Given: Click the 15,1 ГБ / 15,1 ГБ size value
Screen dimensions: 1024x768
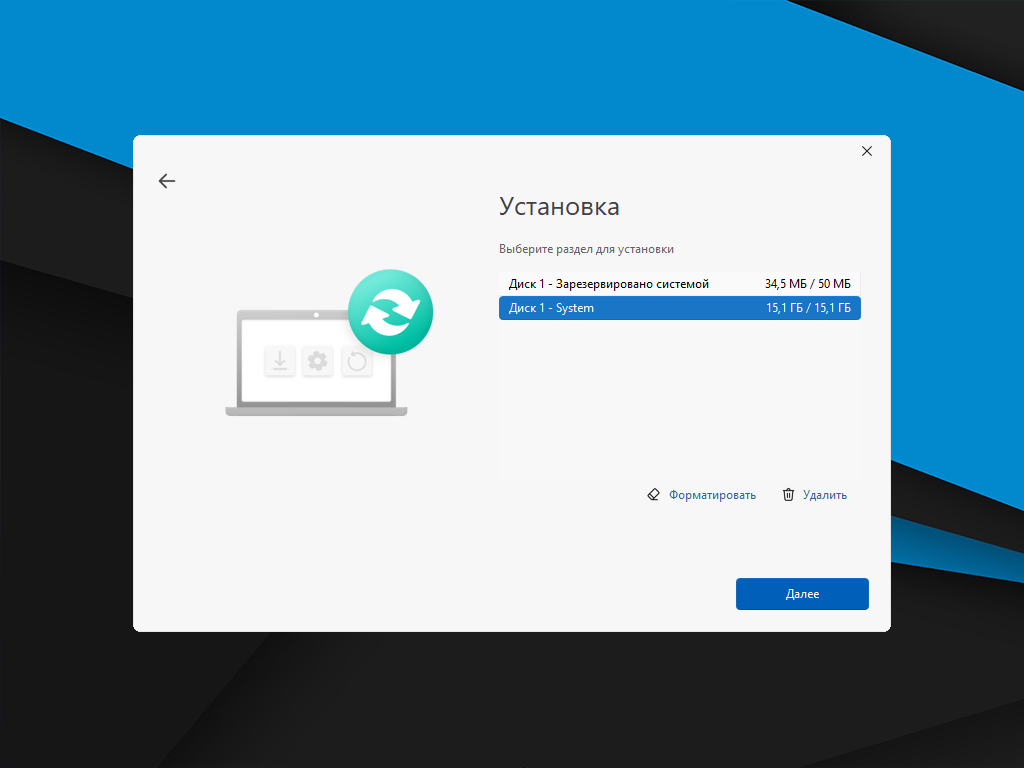Looking at the screenshot, I should pyautogui.click(x=808, y=308).
